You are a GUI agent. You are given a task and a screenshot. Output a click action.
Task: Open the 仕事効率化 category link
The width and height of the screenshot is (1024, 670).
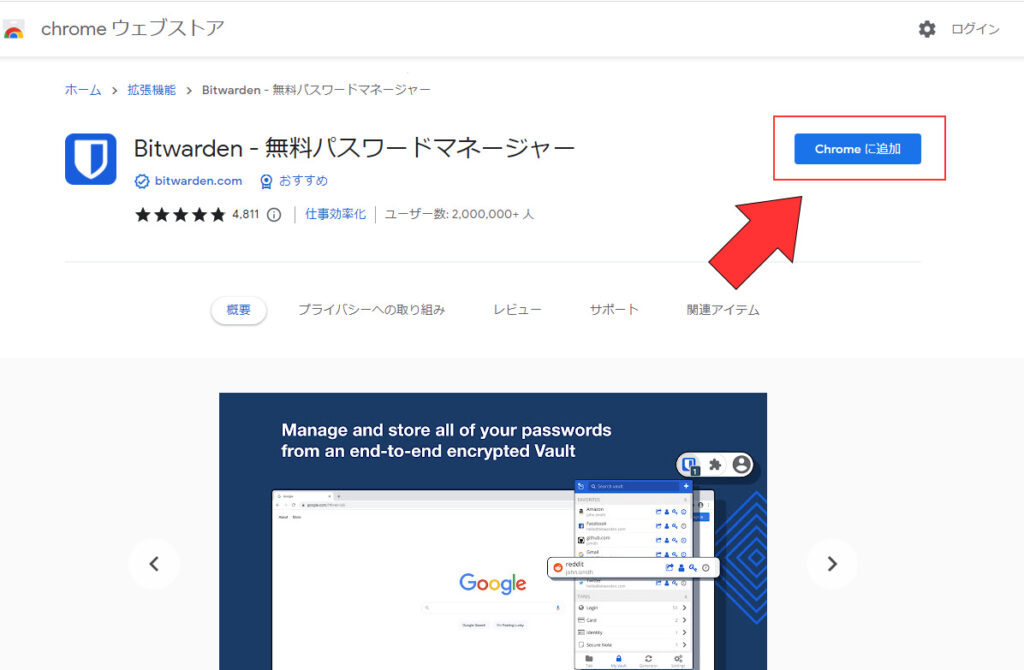point(336,214)
